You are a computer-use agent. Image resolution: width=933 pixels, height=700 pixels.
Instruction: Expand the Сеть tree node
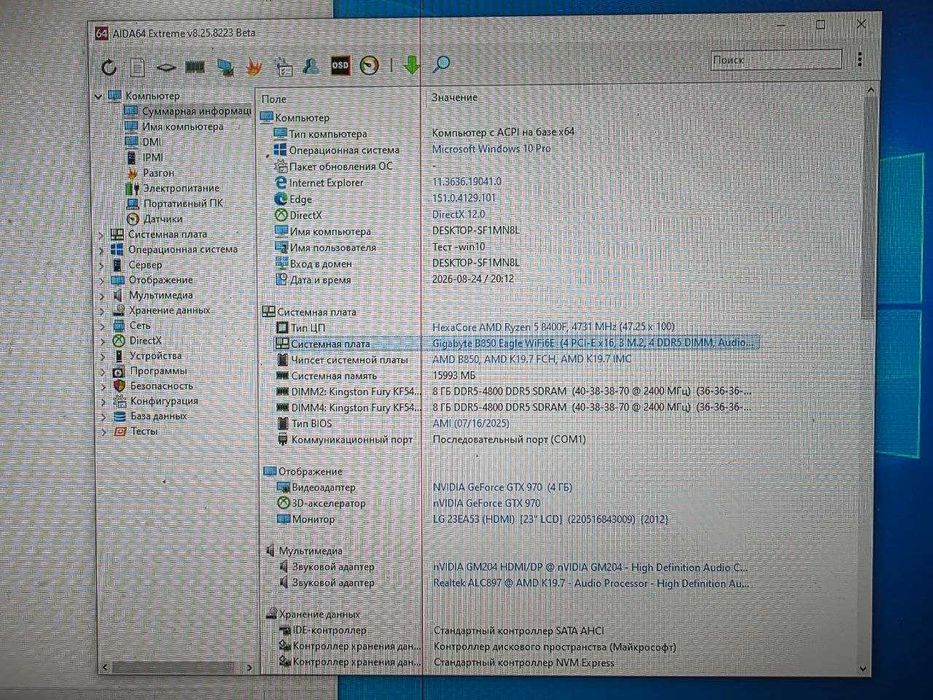(x=102, y=326)
